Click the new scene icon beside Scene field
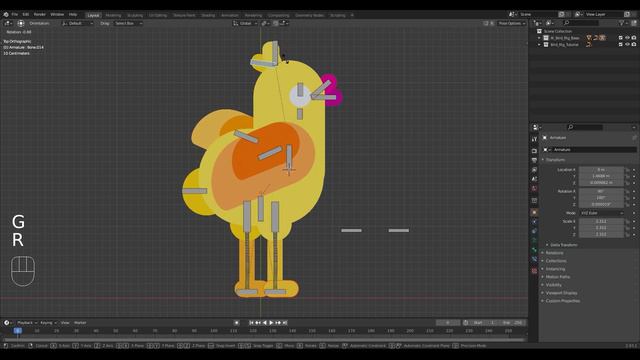640x360 pixels. pyautogui.click(x=562, y=14)
